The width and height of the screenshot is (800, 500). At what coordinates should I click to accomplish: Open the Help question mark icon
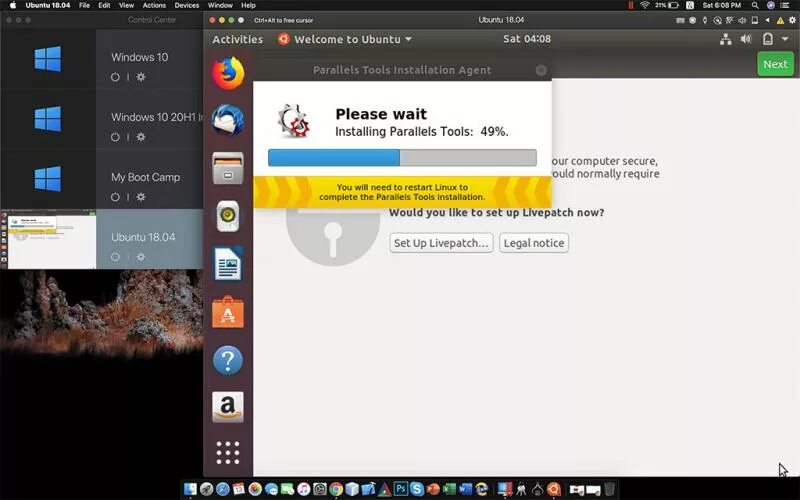pyautogui.click(x=228, y=360)
